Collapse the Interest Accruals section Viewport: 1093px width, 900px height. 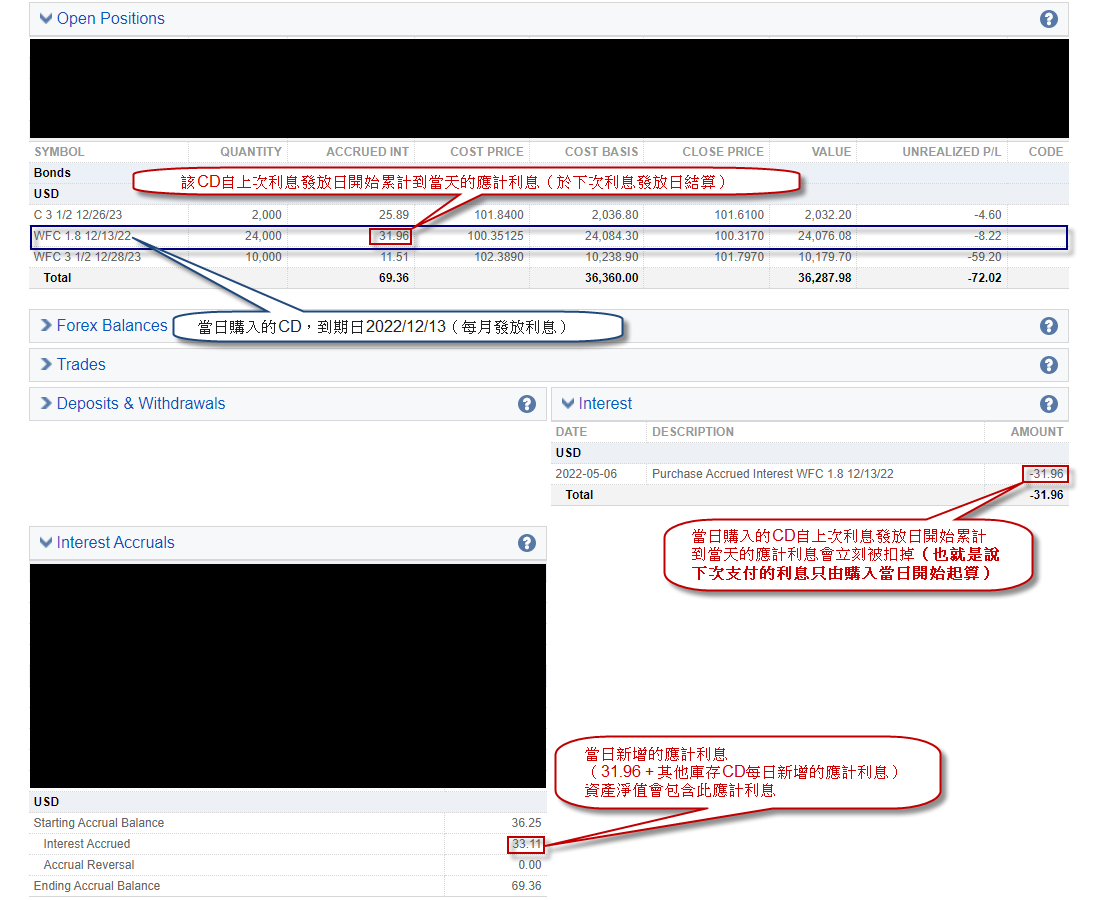(x=46, y=542)
